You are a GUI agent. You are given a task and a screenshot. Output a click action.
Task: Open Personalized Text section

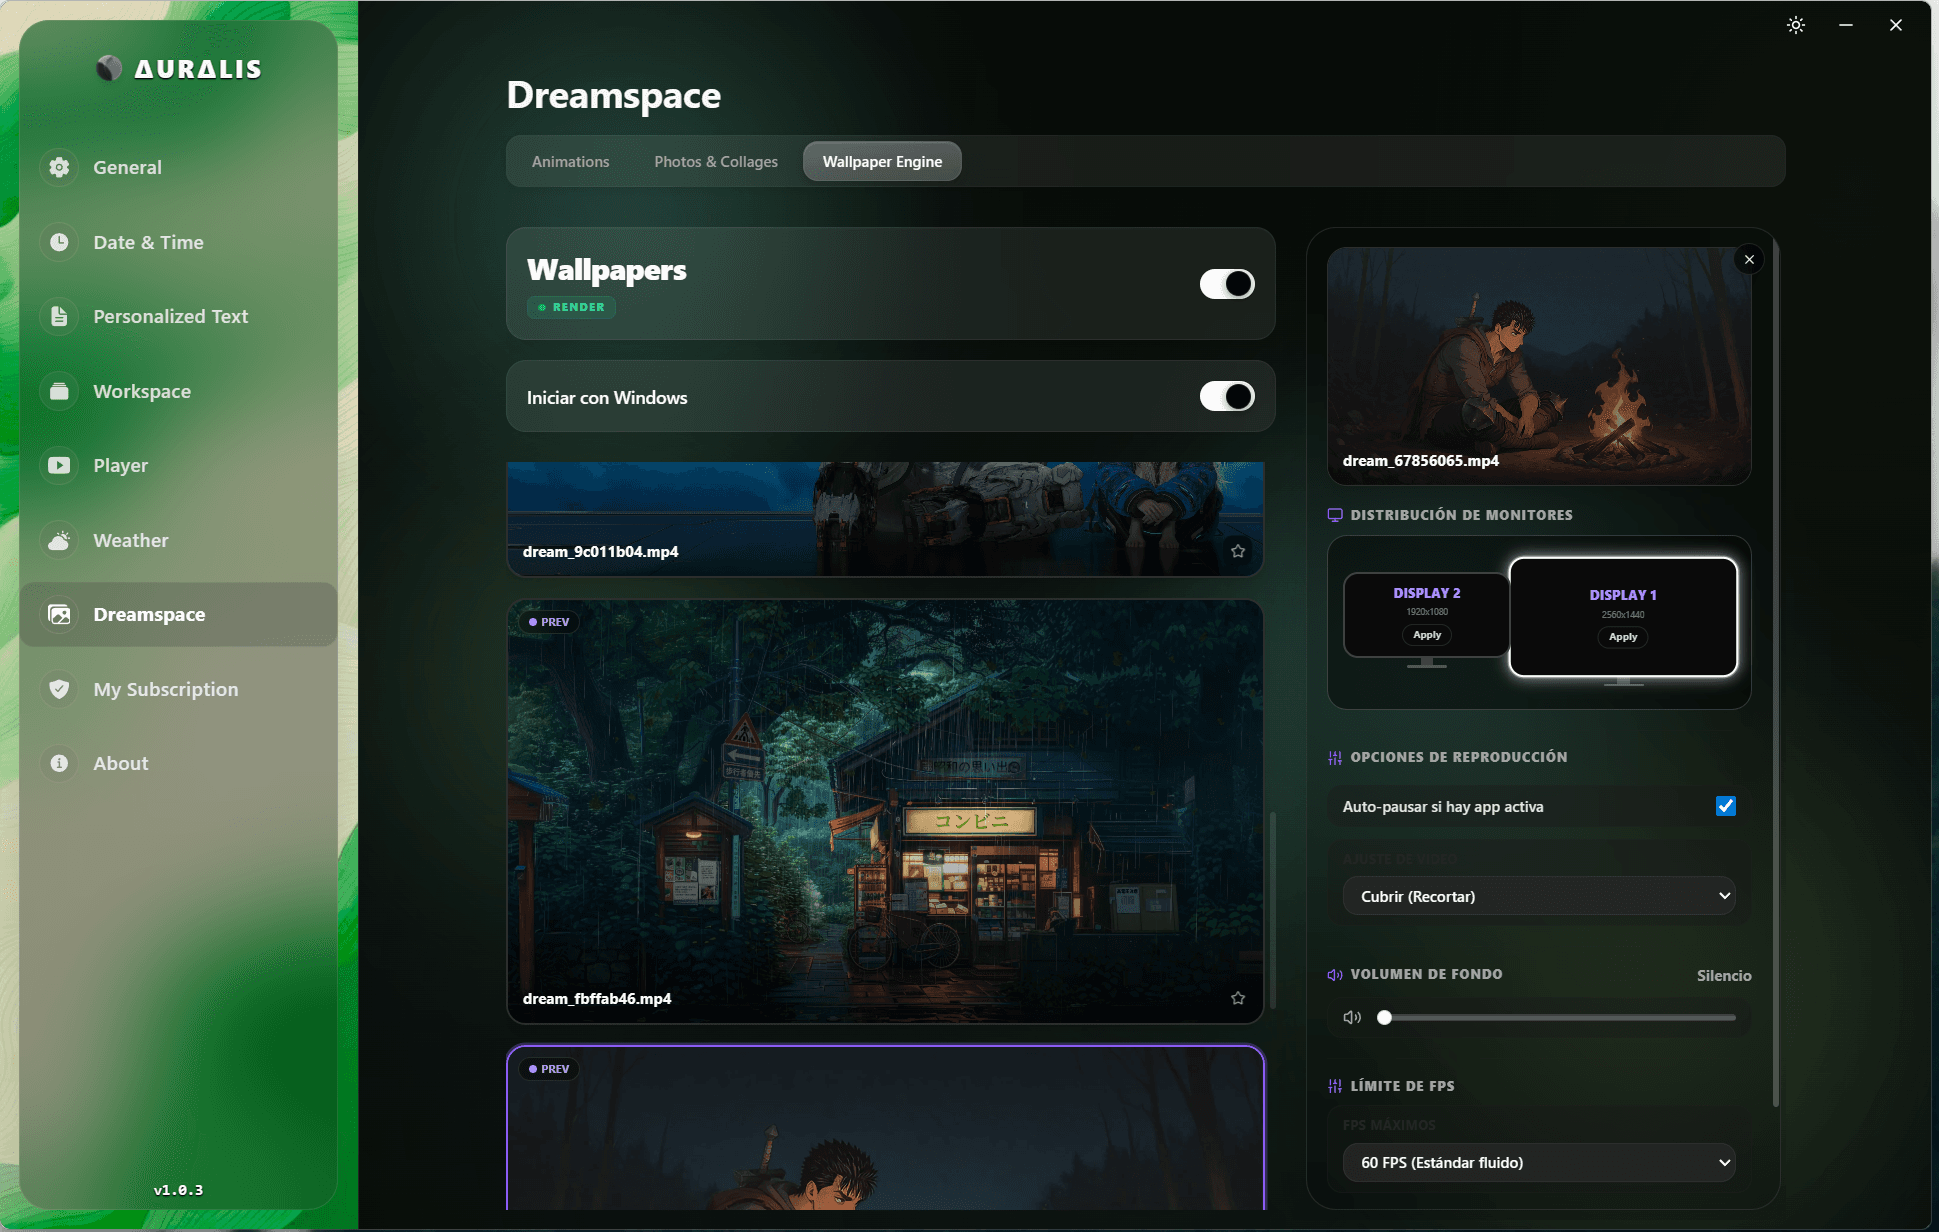178,316
